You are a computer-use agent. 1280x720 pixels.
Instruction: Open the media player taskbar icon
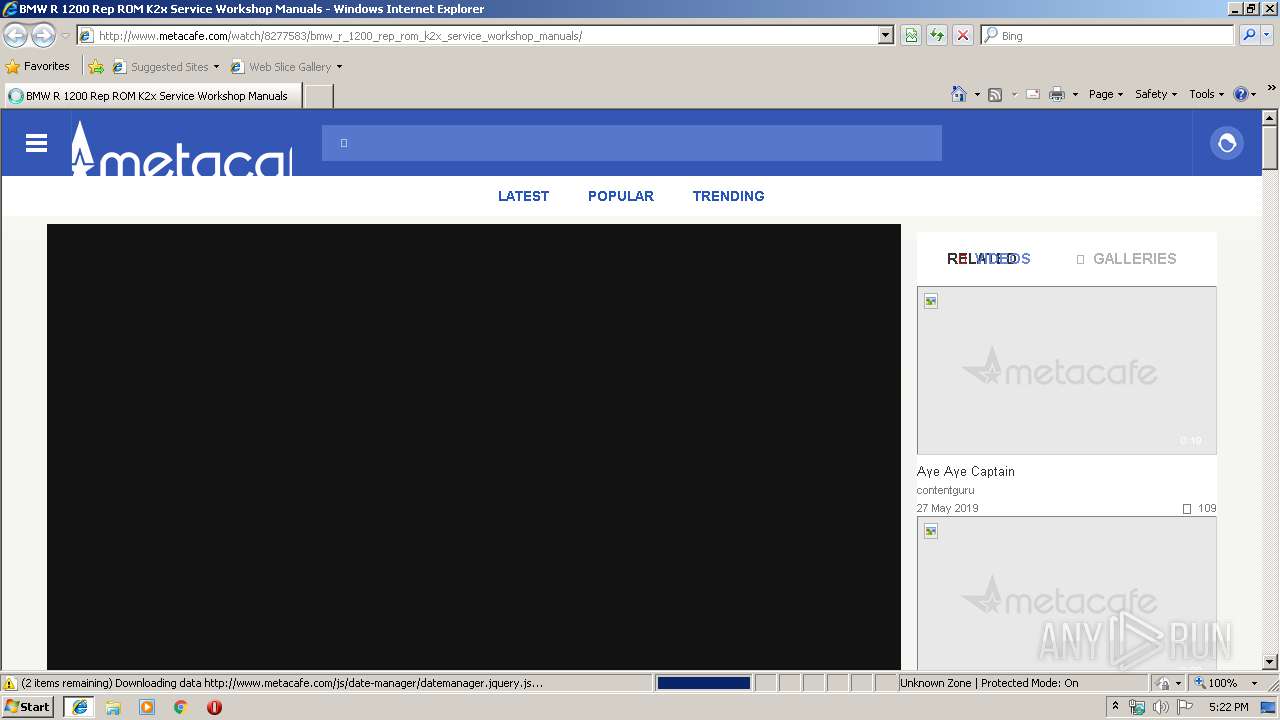click(x=147, y=707)
